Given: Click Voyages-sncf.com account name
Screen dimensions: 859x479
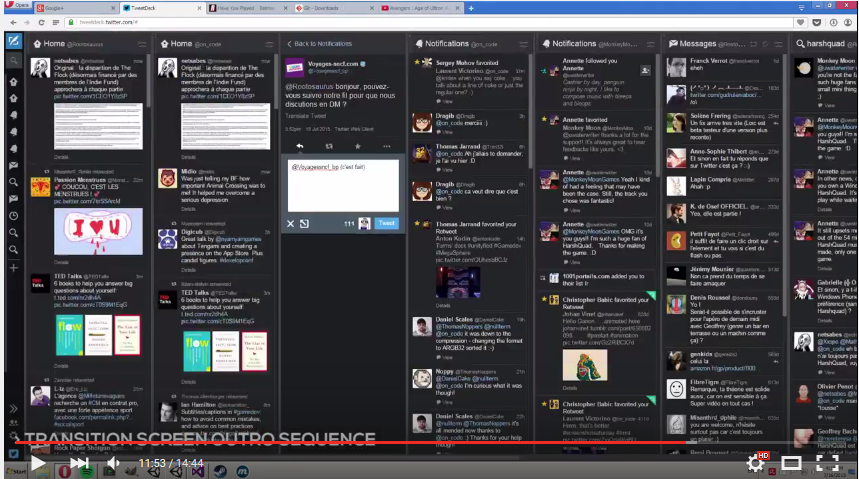Looking at the screenshot, I should tap(333, 64).
